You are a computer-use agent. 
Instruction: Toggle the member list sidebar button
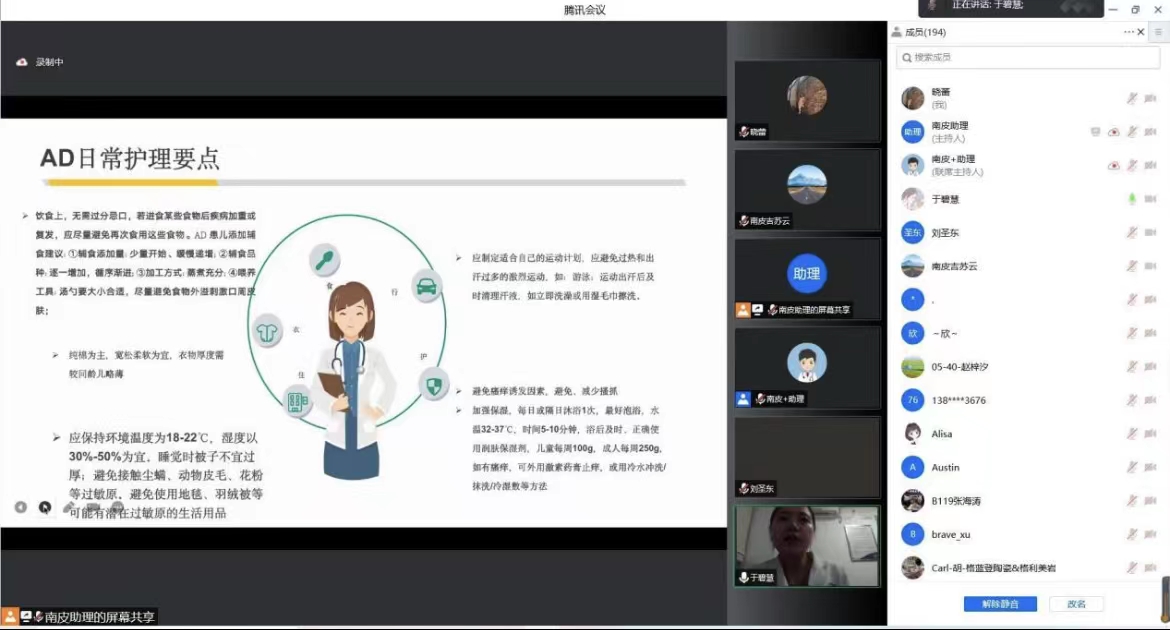coord(1159,32)
